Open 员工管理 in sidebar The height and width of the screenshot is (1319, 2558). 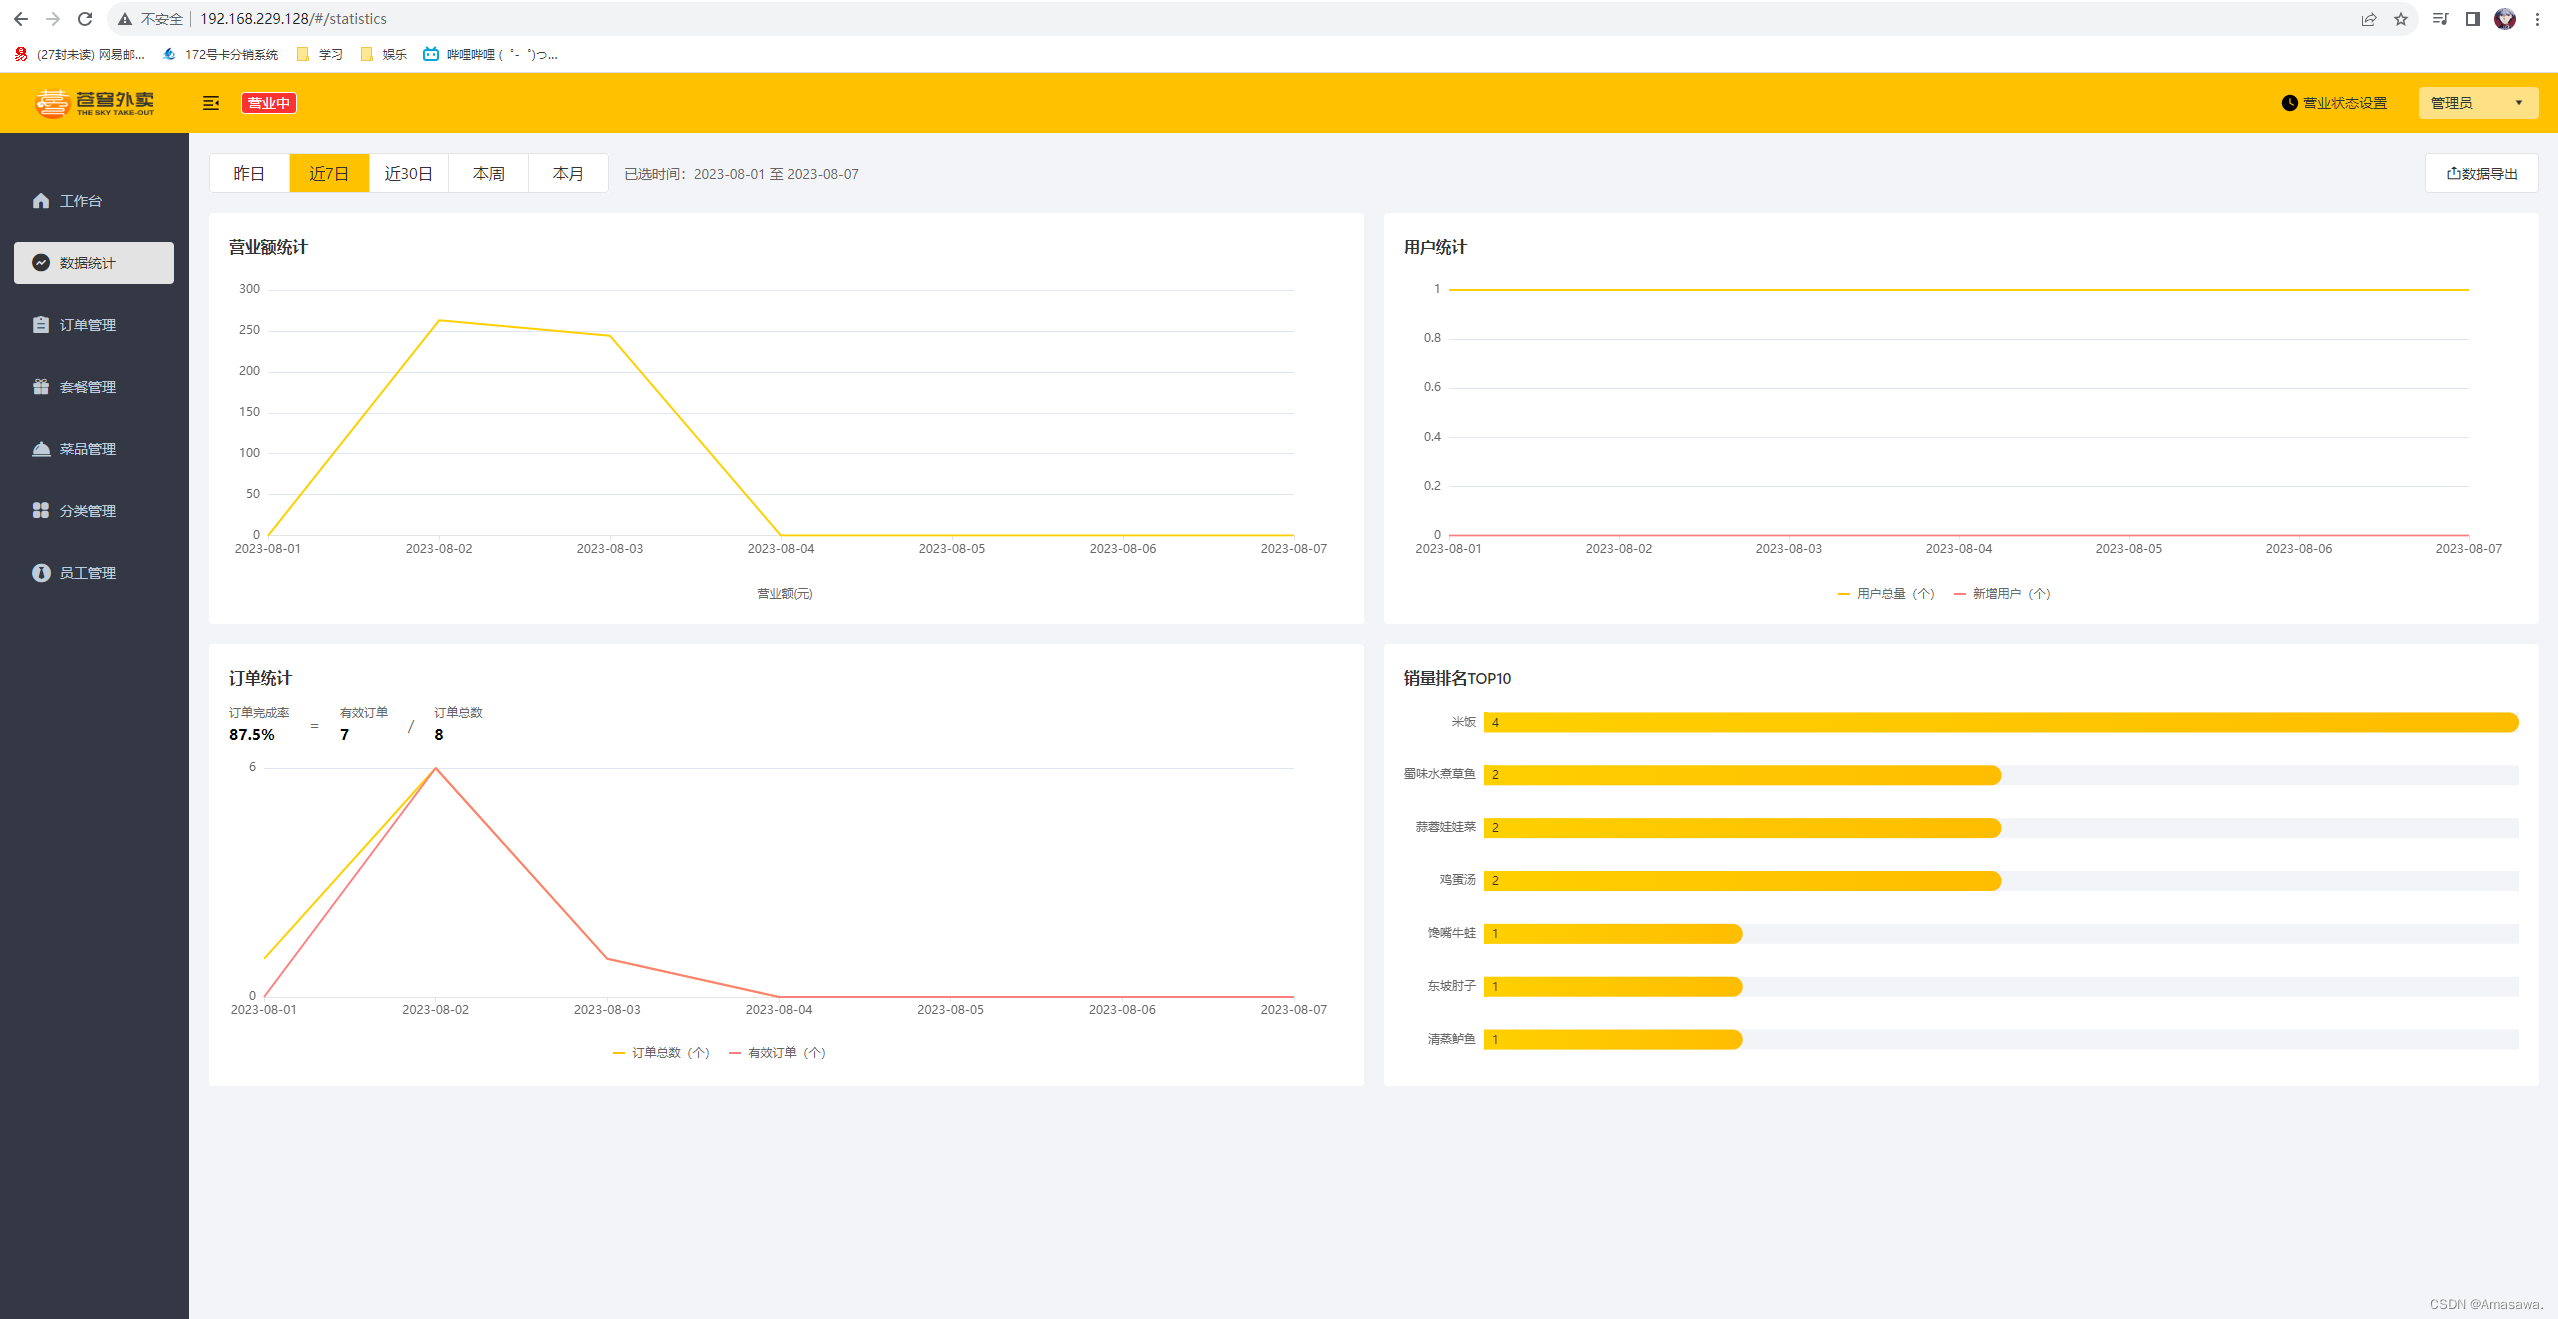click(94, 573)
